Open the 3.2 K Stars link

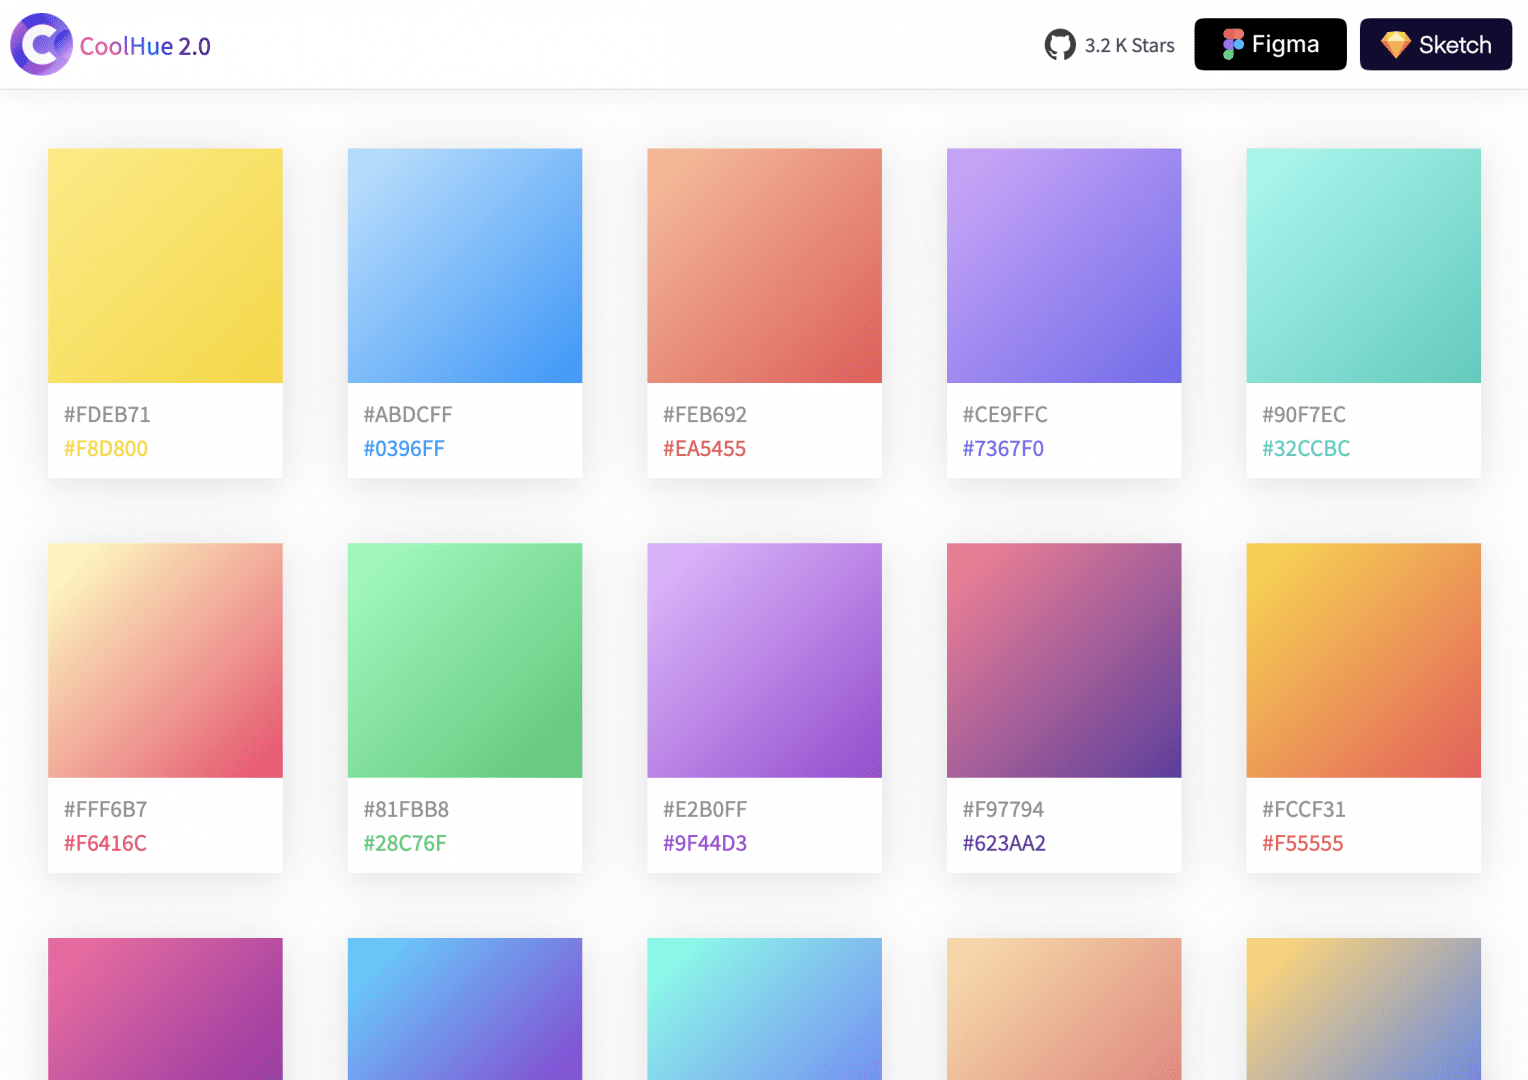point(1129,46)
